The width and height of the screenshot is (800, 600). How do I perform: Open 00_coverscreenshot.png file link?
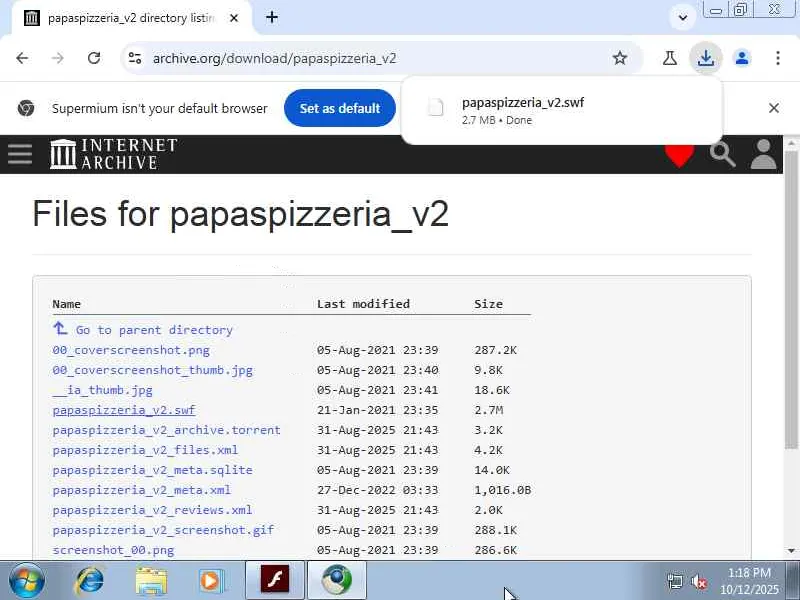131,350
